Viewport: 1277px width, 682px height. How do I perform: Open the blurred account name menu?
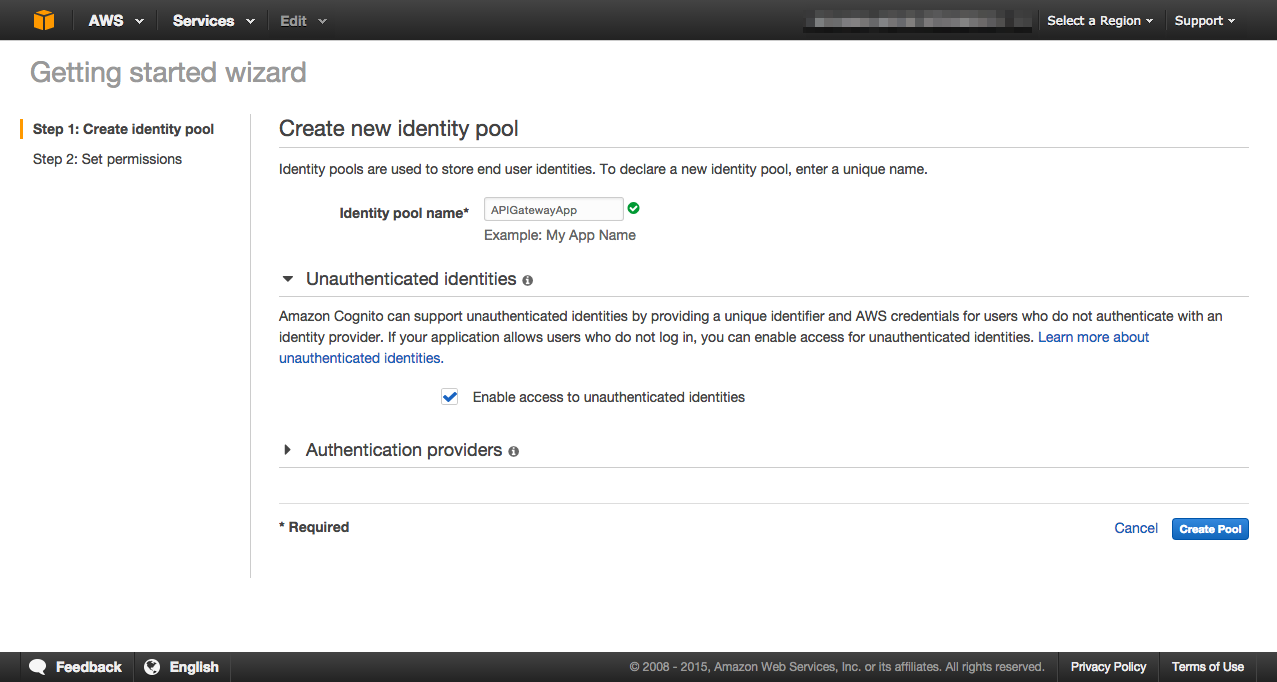click(917, 20)
